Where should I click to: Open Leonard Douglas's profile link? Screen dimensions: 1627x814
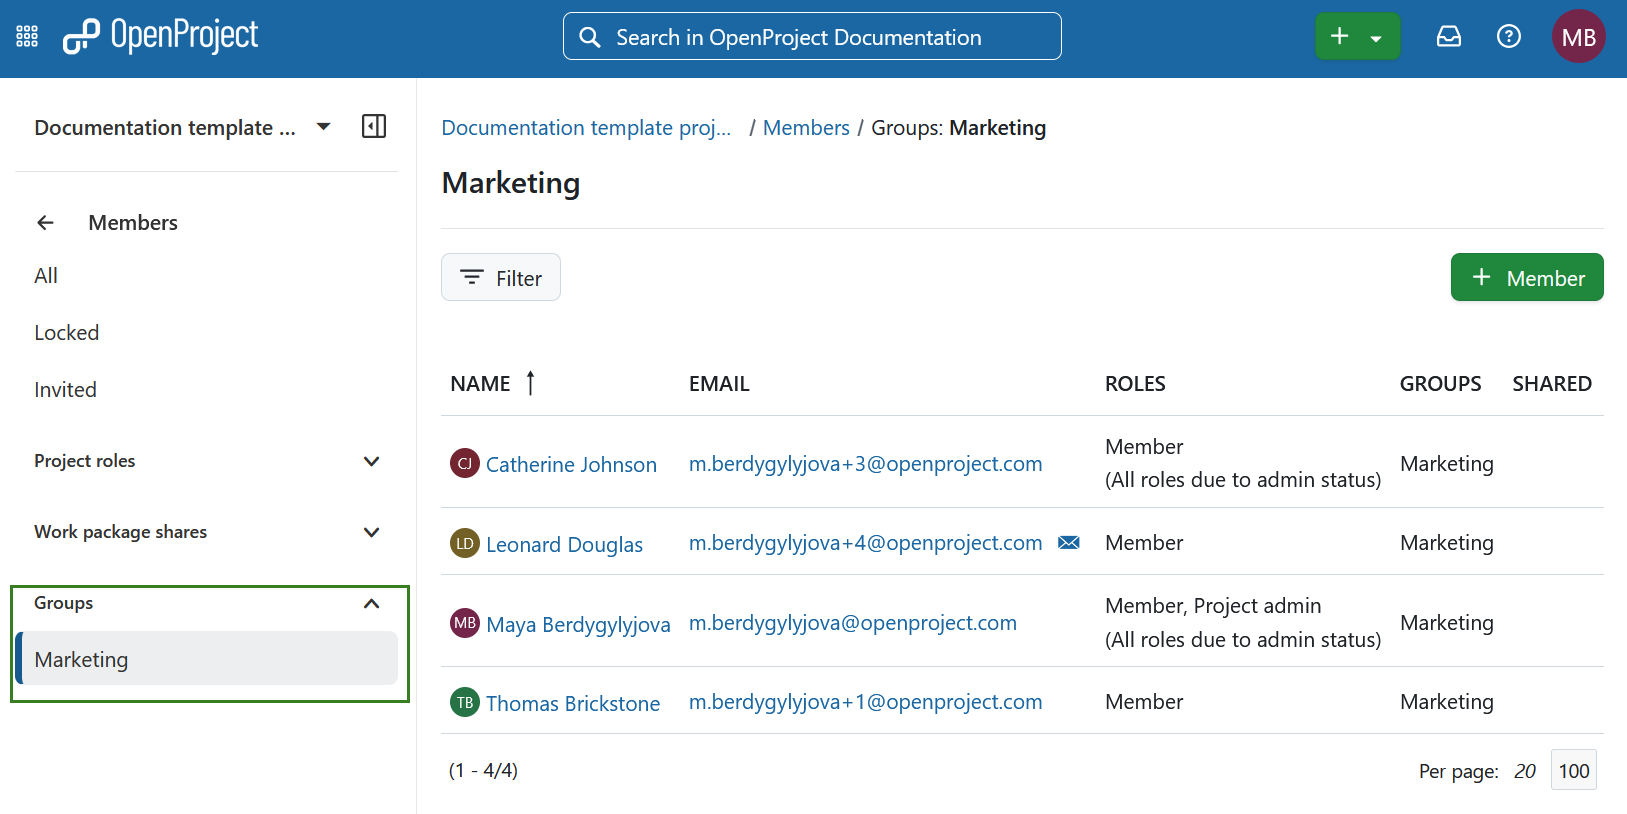click(x=564, y=544)
